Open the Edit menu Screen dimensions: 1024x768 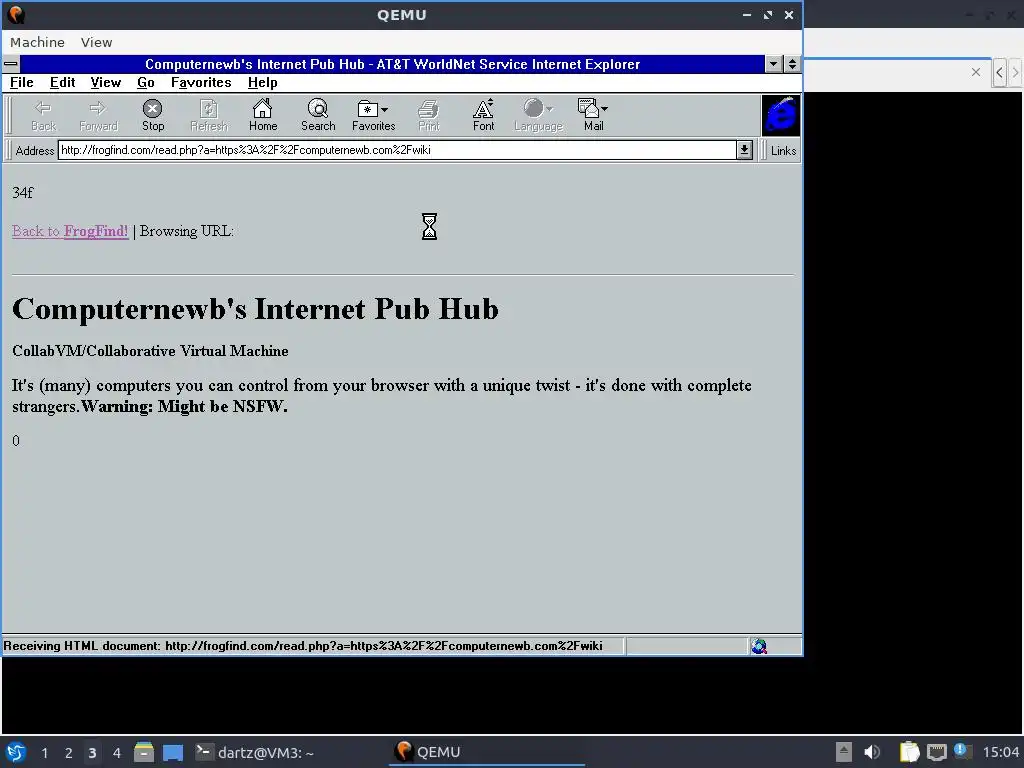pos(63,82)
